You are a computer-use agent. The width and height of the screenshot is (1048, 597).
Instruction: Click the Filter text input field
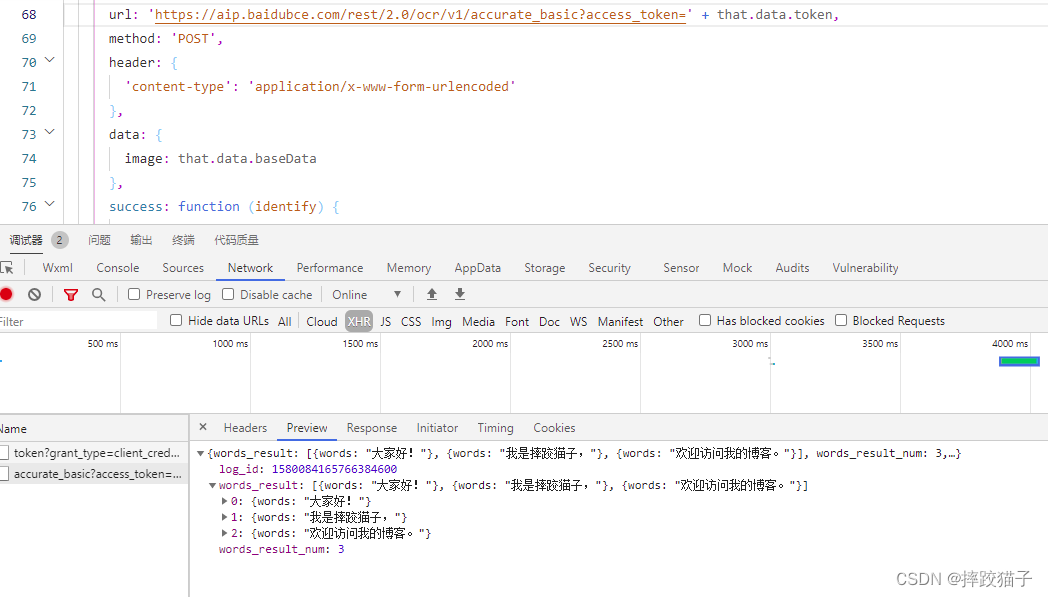(78, 322)
